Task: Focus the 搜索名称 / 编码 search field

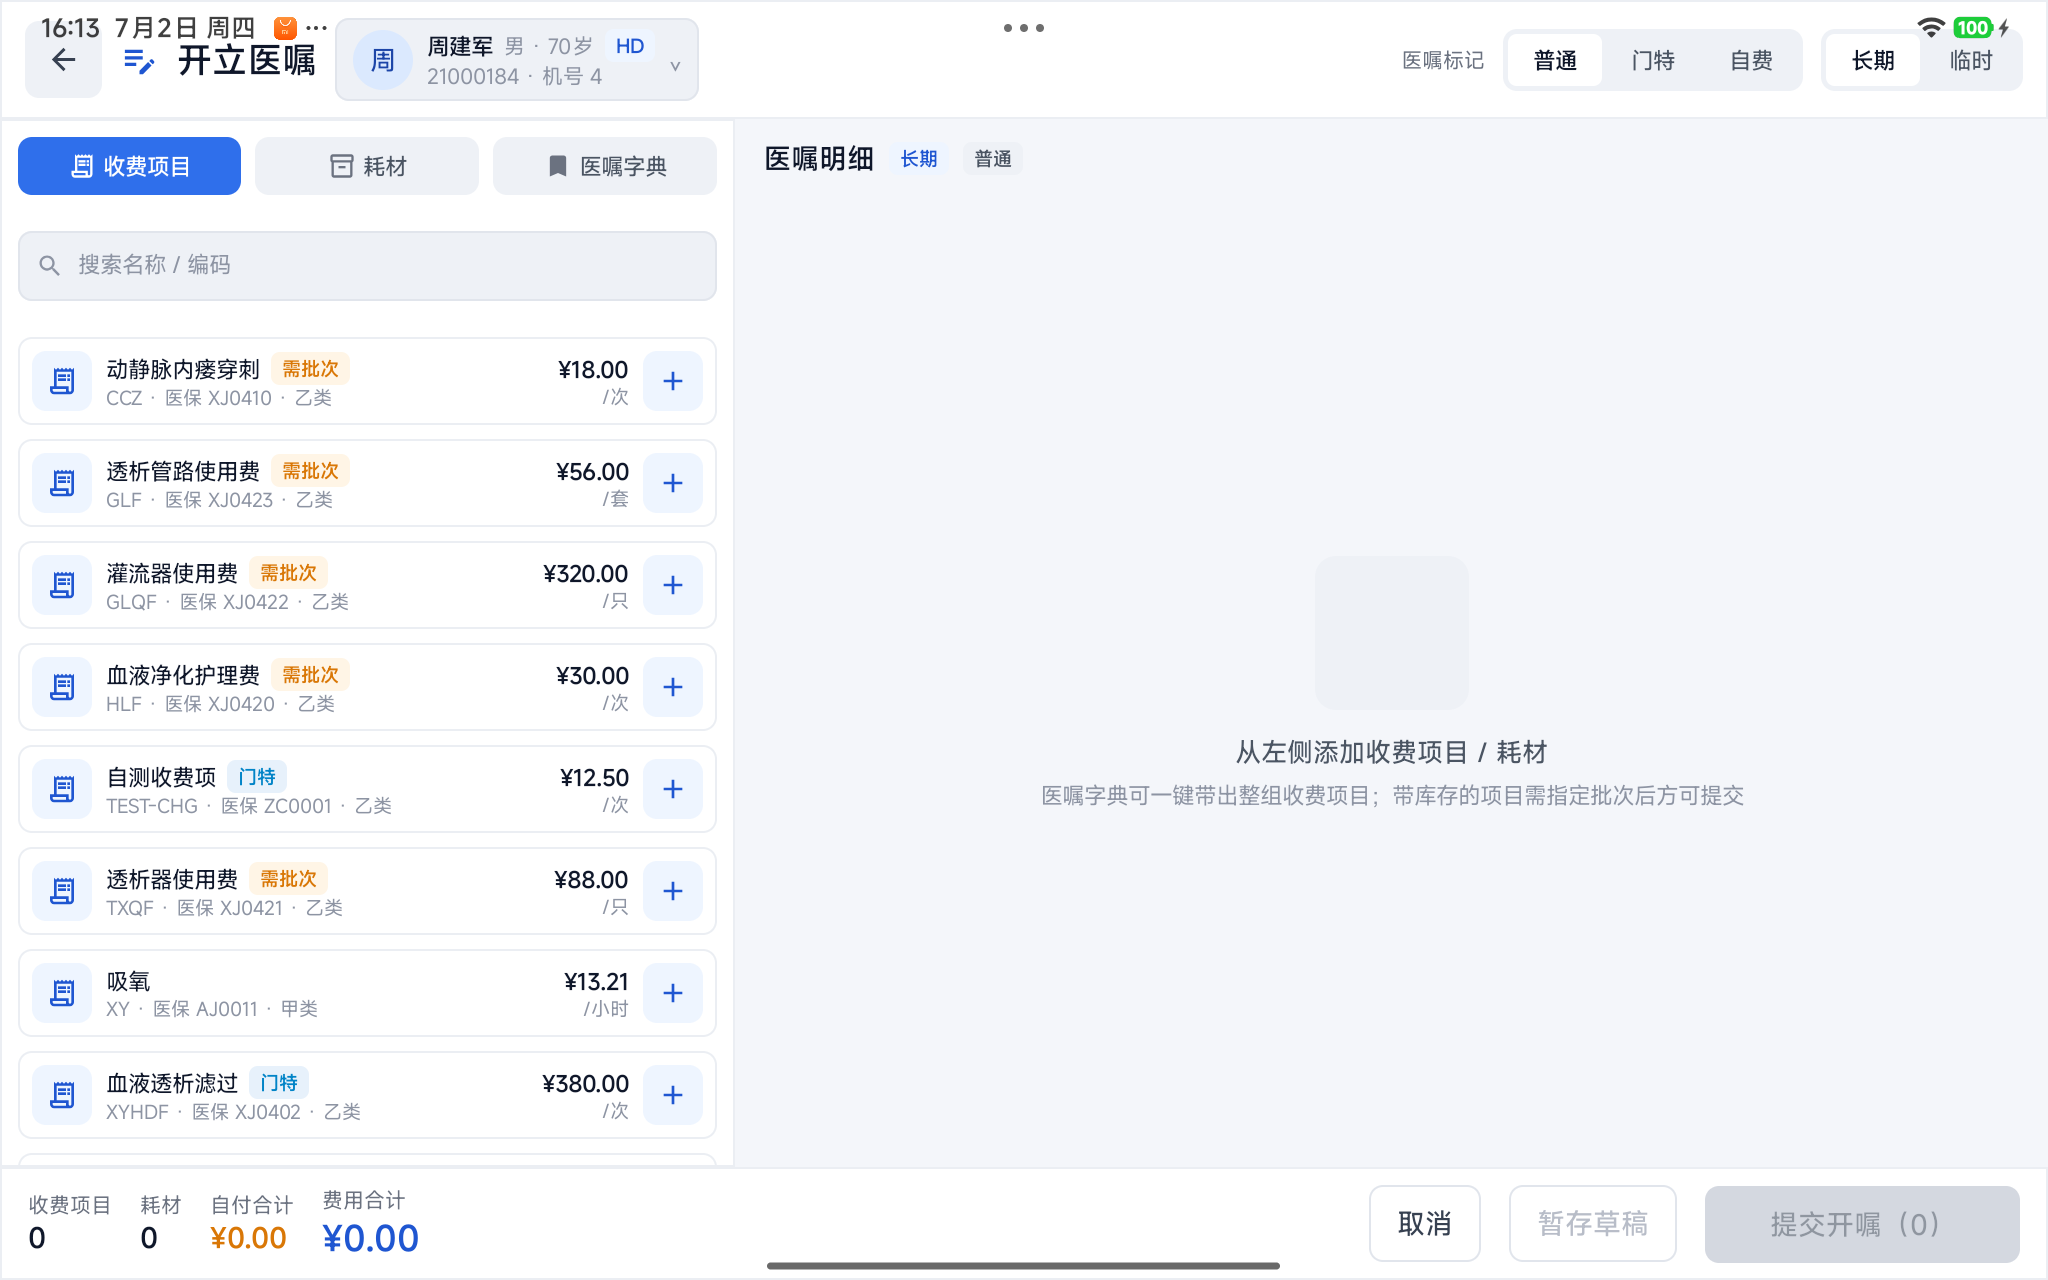Action: (367, 265)
